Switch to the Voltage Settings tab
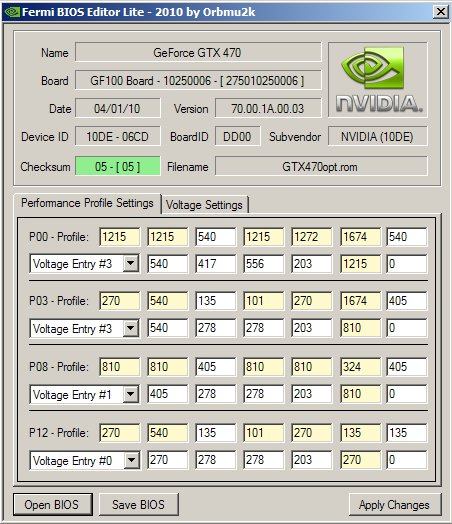The width and height of the screenshot is (452, 524). pyautogui.click(x=204, y=205)
